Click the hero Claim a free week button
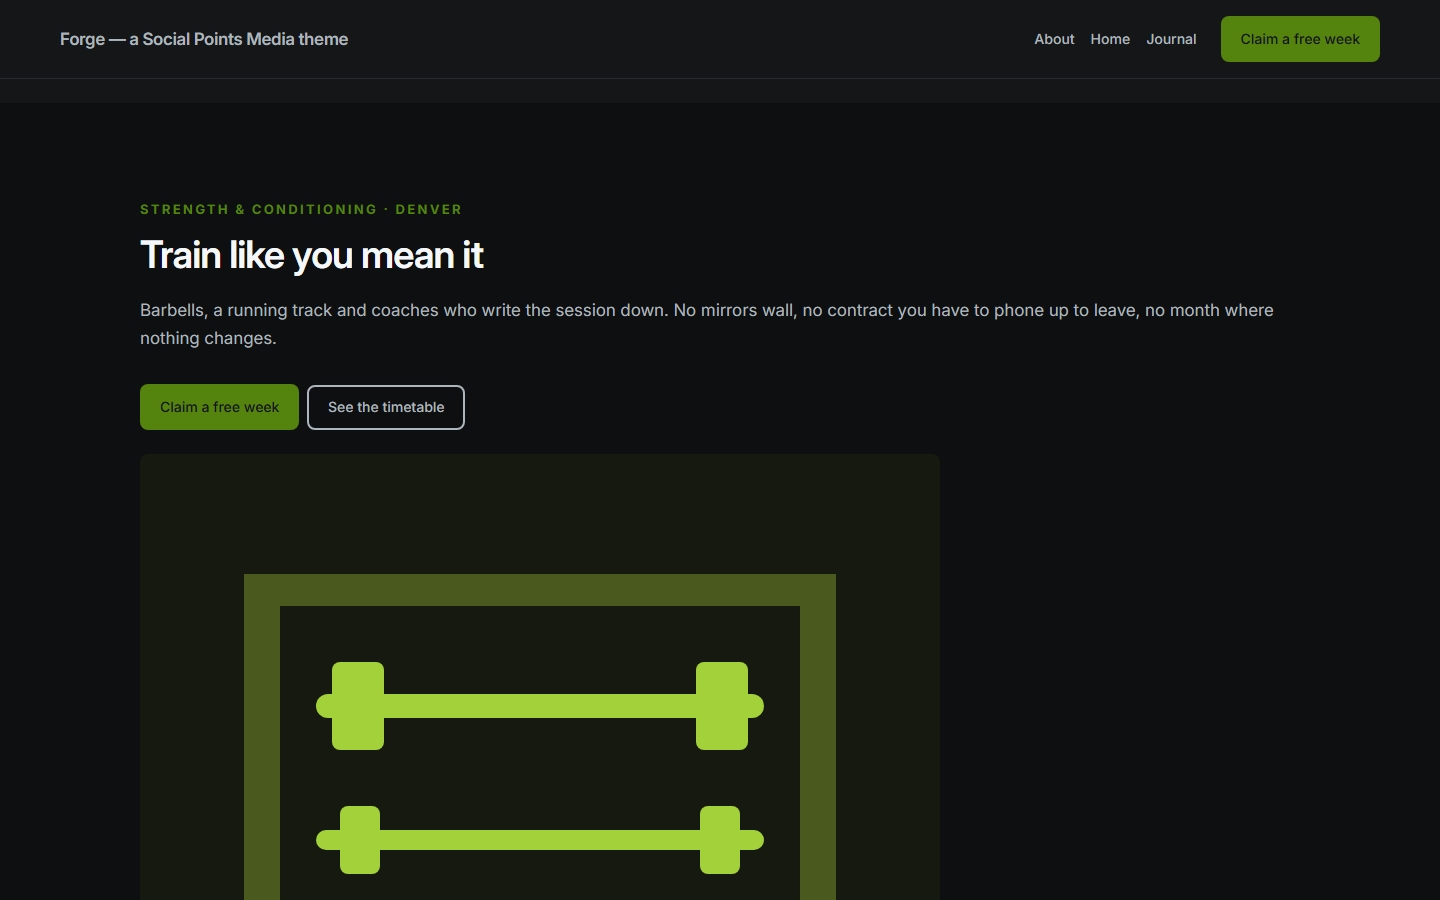 [219, 407]
